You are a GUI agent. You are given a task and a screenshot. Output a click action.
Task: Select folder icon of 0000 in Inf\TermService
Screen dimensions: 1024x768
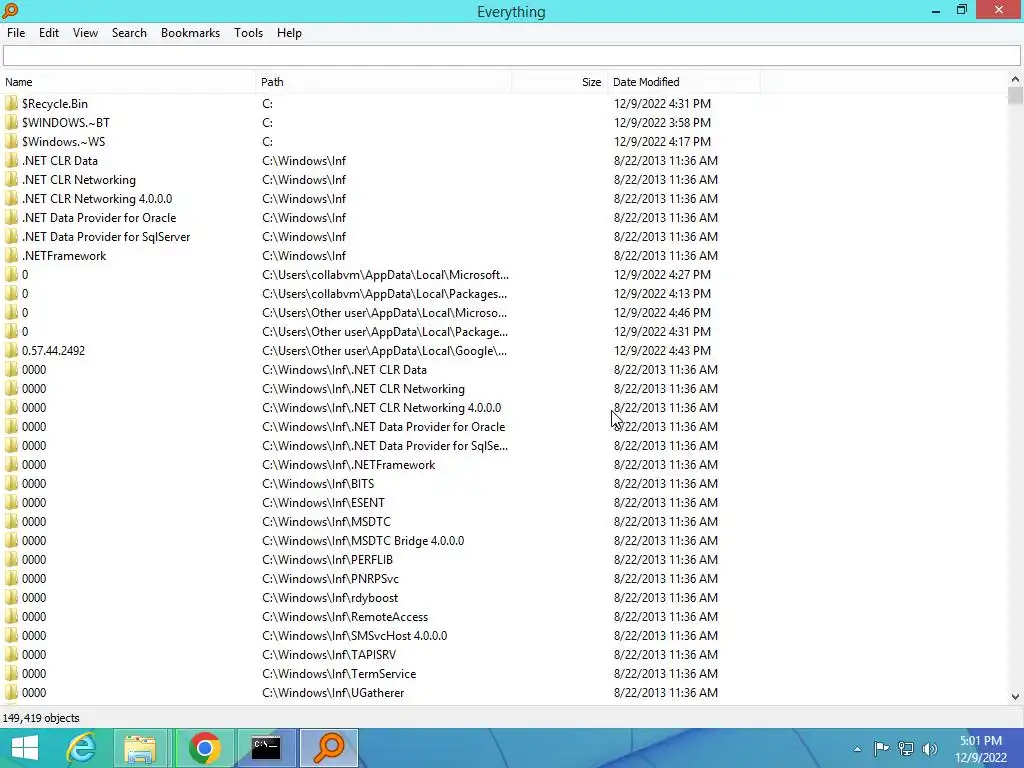point(11,673)
